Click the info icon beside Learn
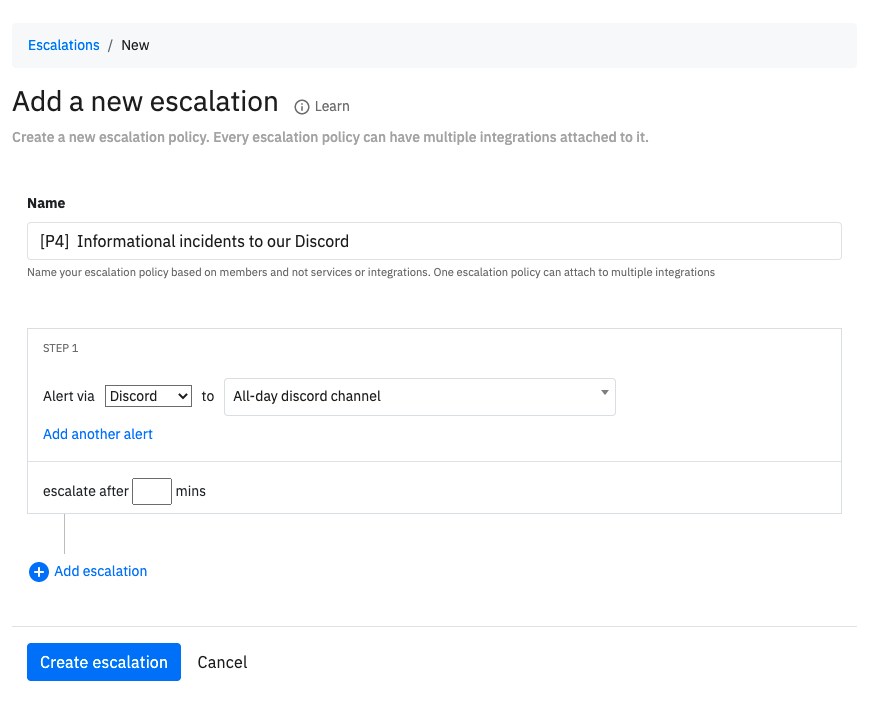Image resolution: width=896 pixels, height=722 pixels. coord(302,107)
